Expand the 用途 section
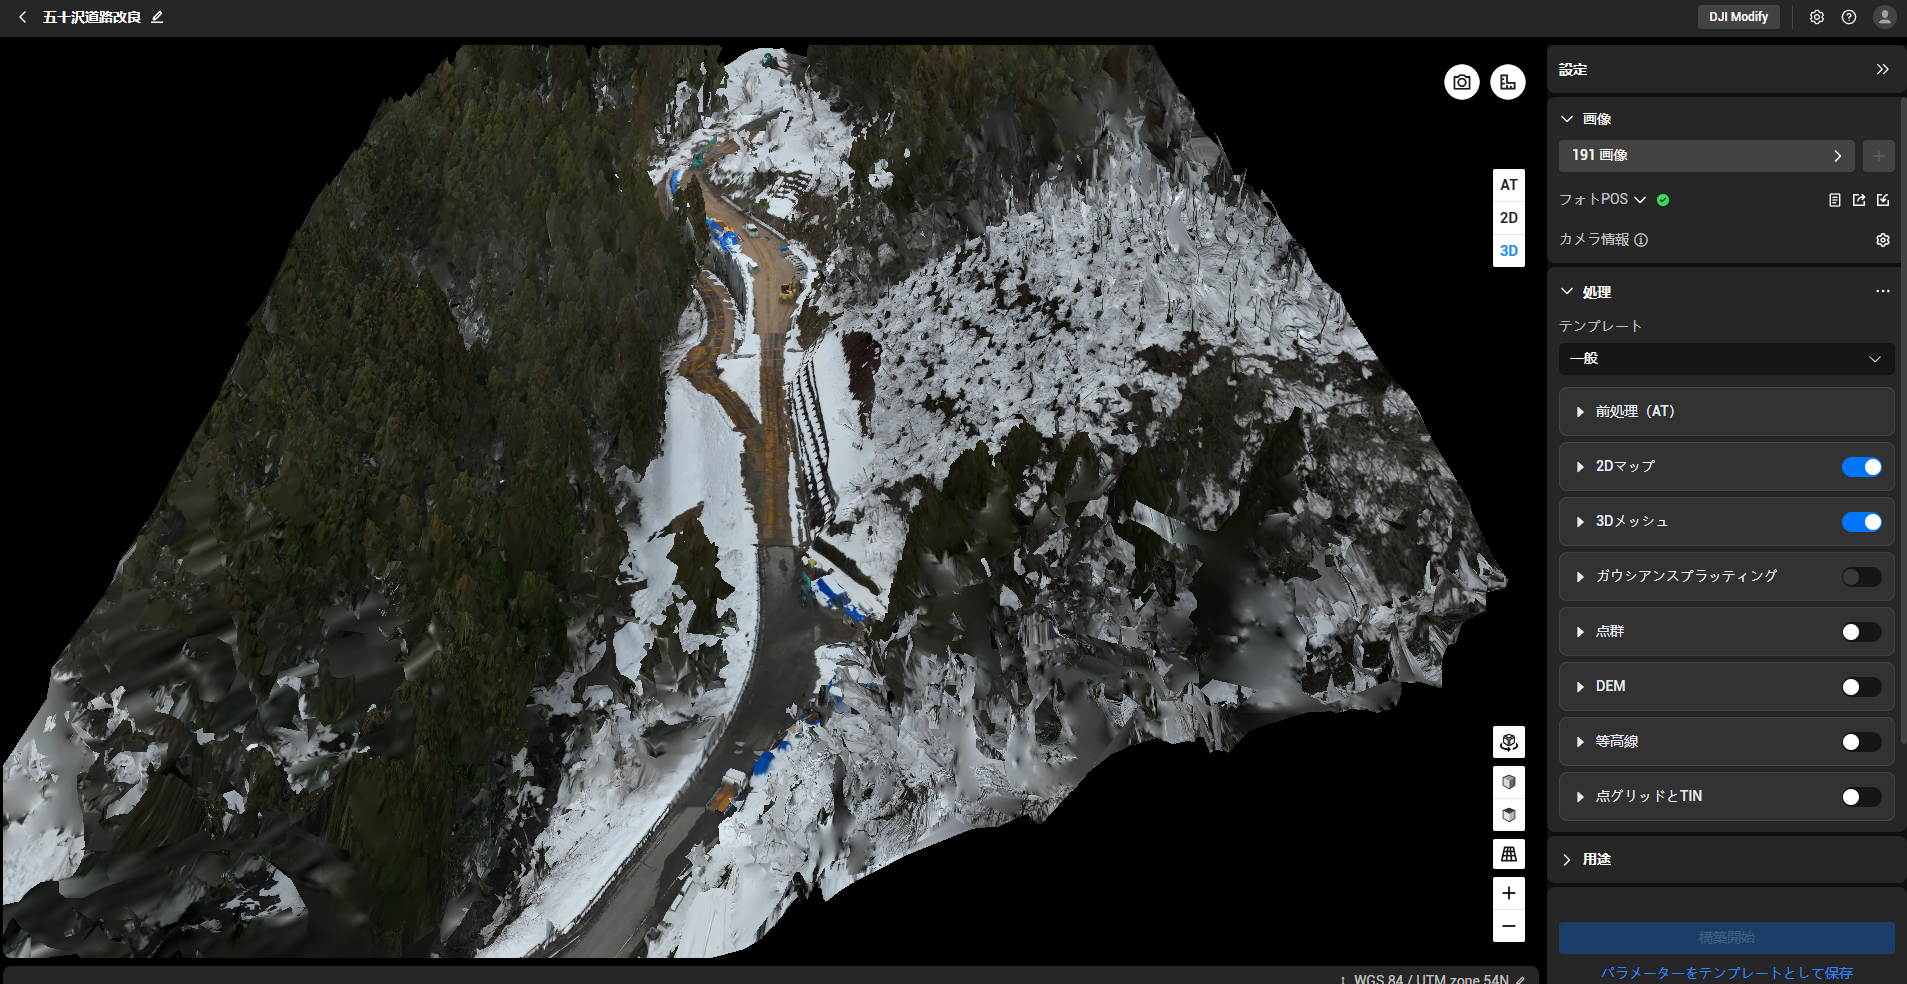Image resolution: width=1907 pixels, height=984 pixels. pyautogui.click(x=1596, y=859)
